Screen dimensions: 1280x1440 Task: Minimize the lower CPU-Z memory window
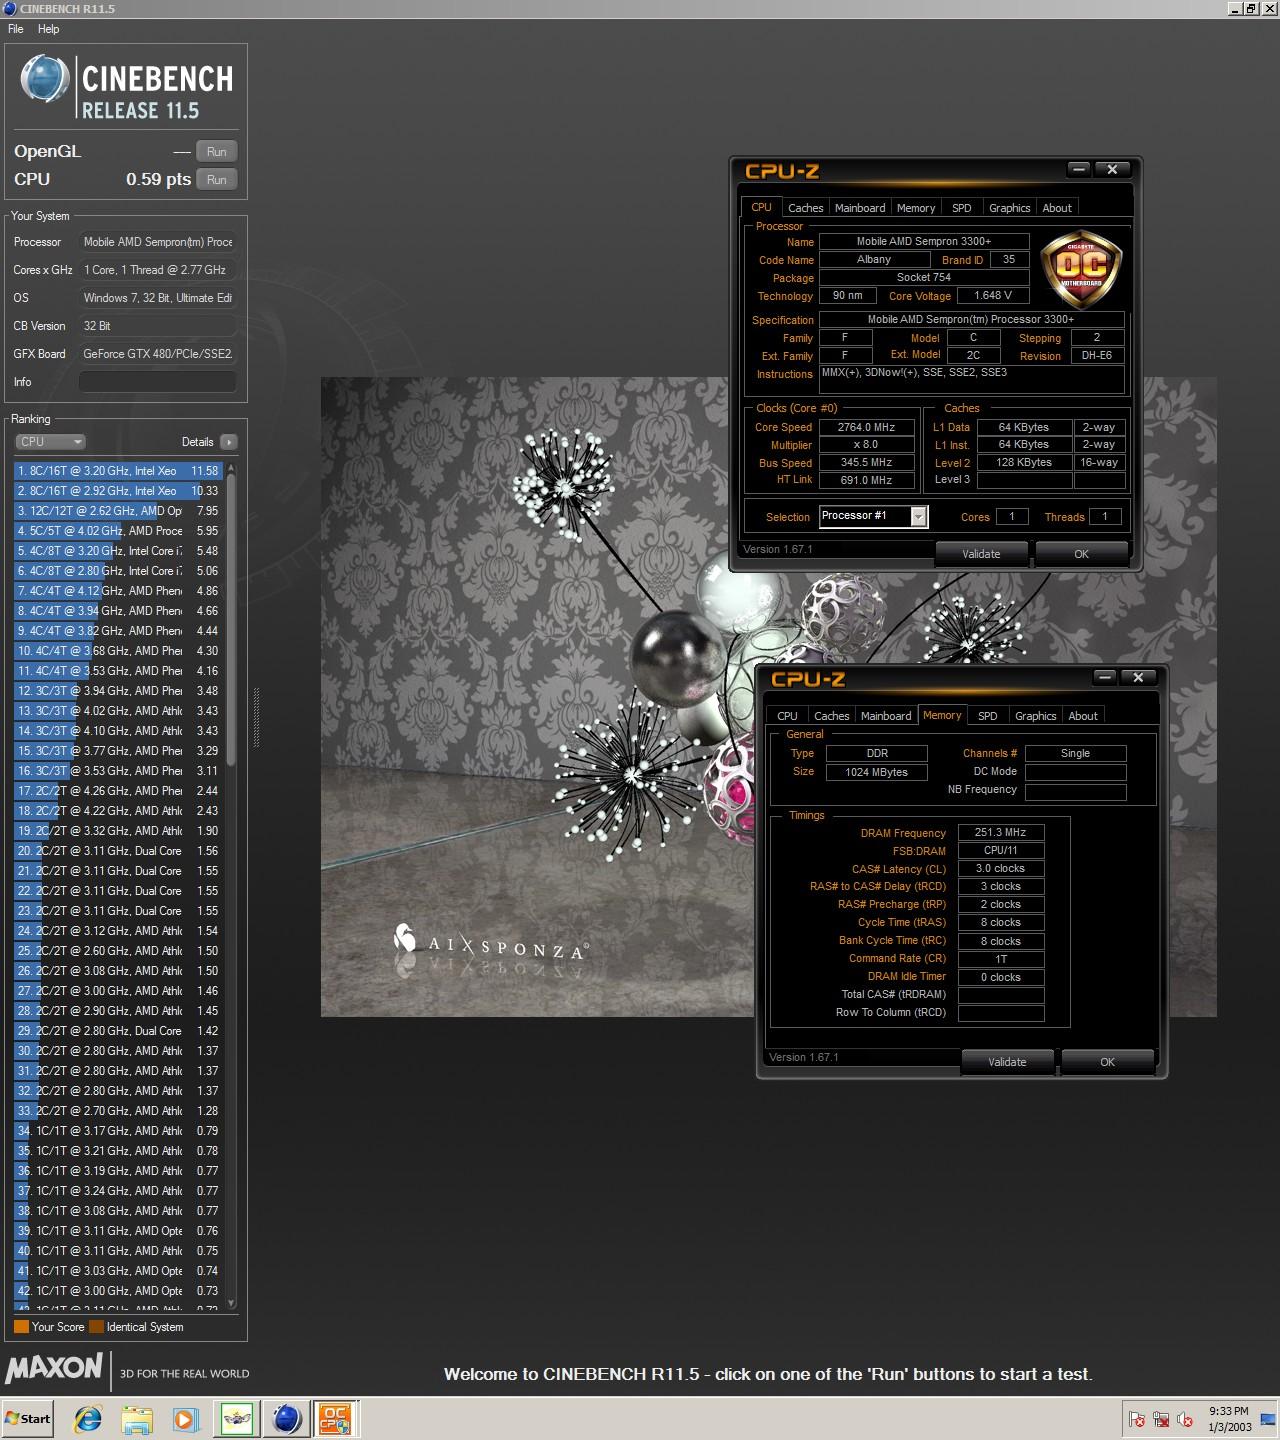[x=1105, y=677]
